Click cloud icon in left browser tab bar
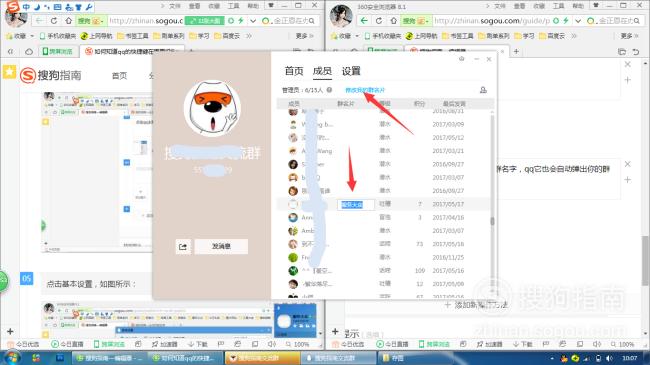650x365 pixels. 29,52
